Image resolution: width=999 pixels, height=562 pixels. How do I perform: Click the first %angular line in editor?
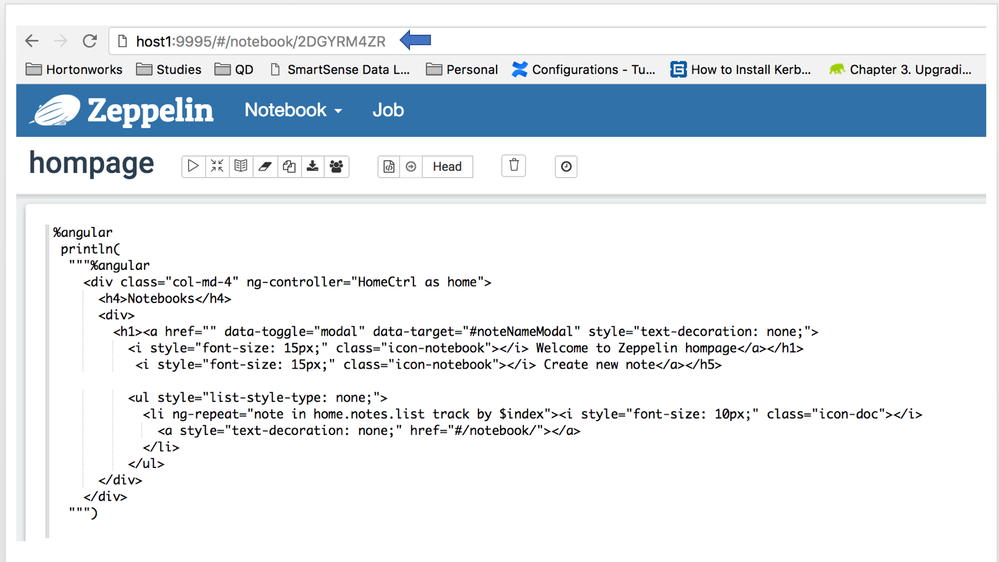tap(83, 233)
